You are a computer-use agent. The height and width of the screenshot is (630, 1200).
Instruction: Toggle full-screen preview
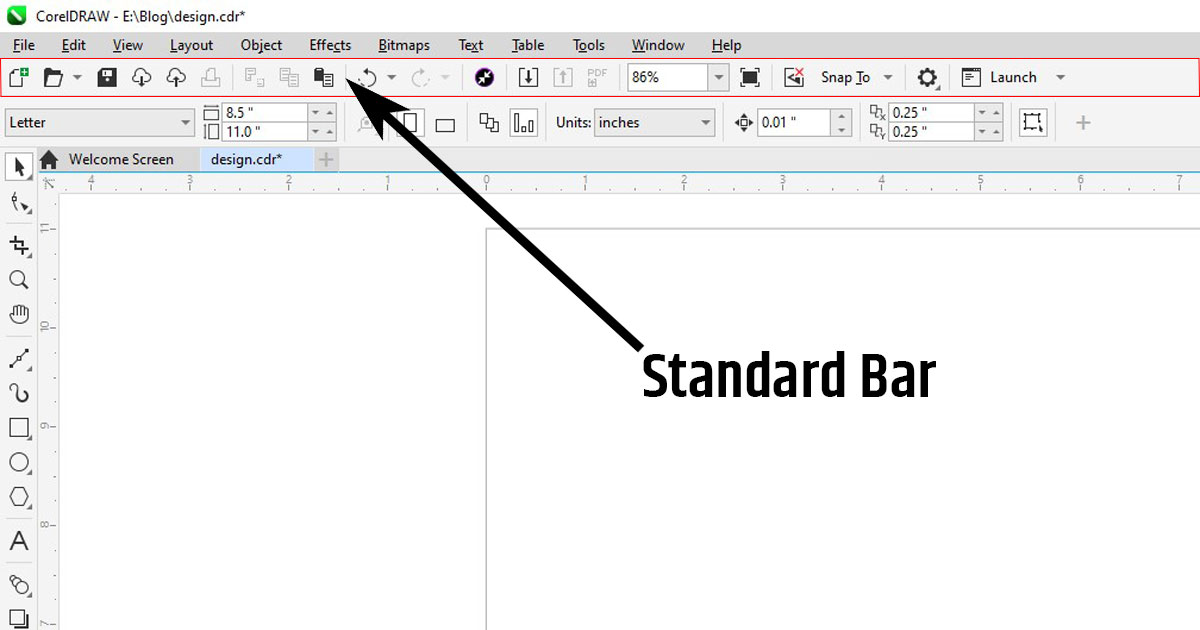pos(750,77)
